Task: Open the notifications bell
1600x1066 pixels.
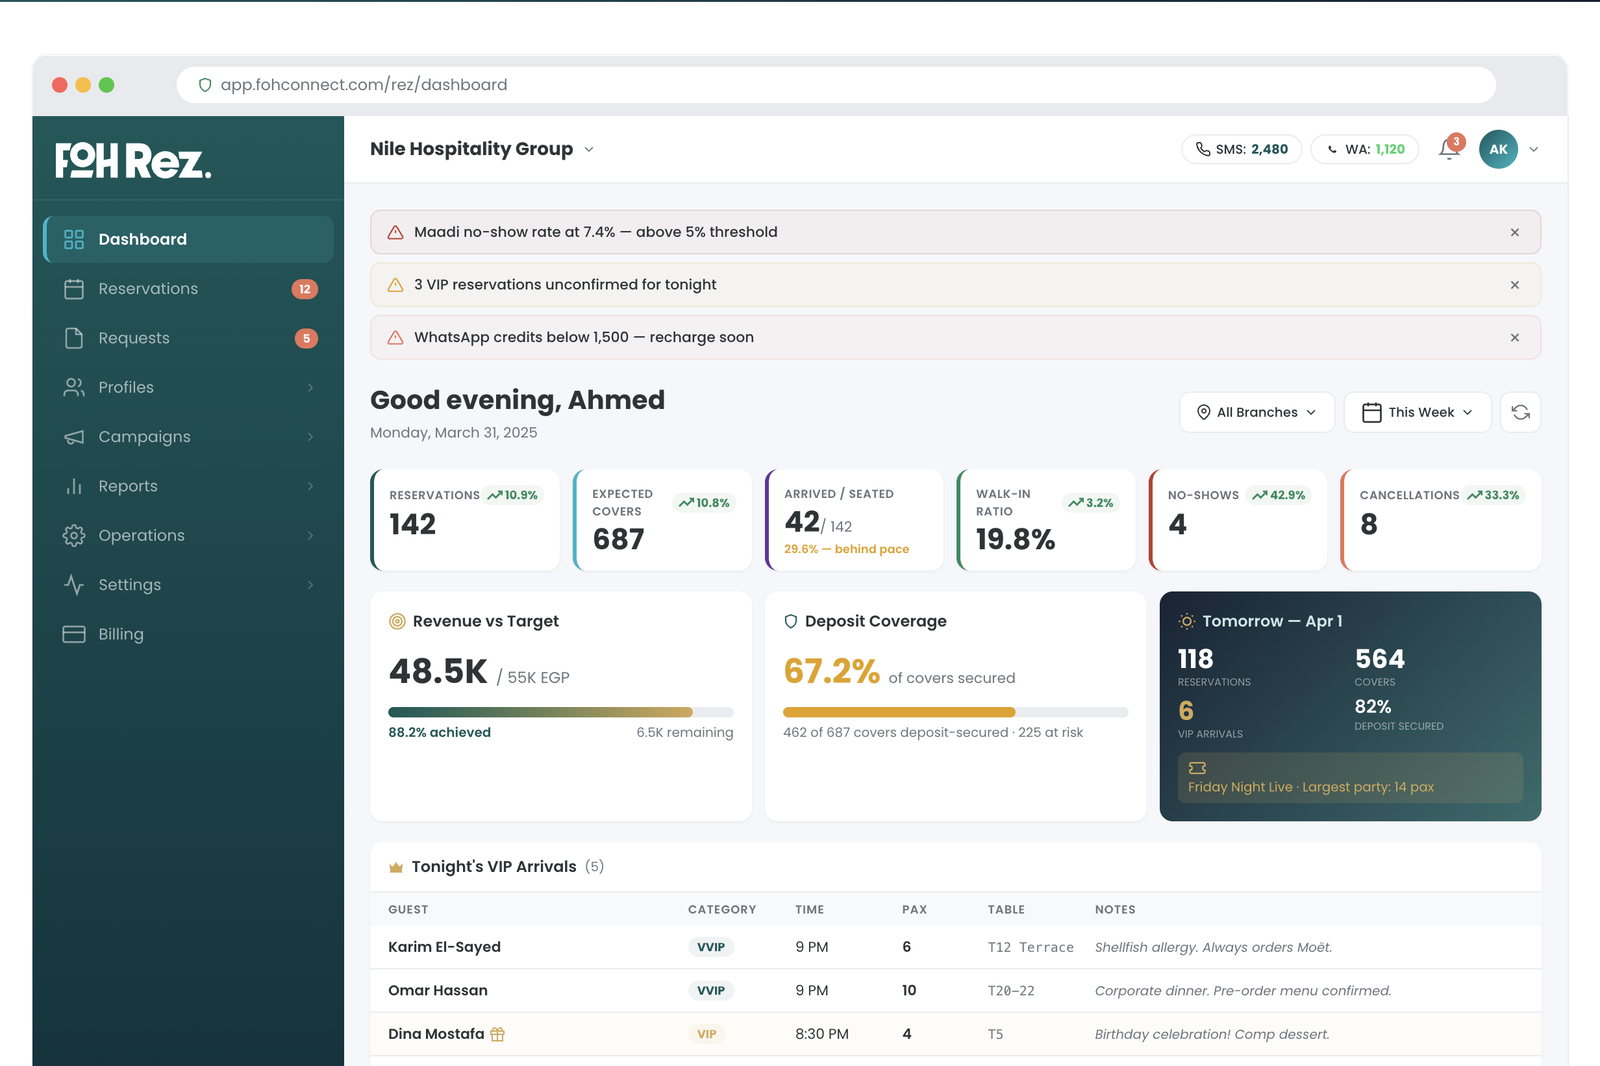Action: pos(1448,148)
